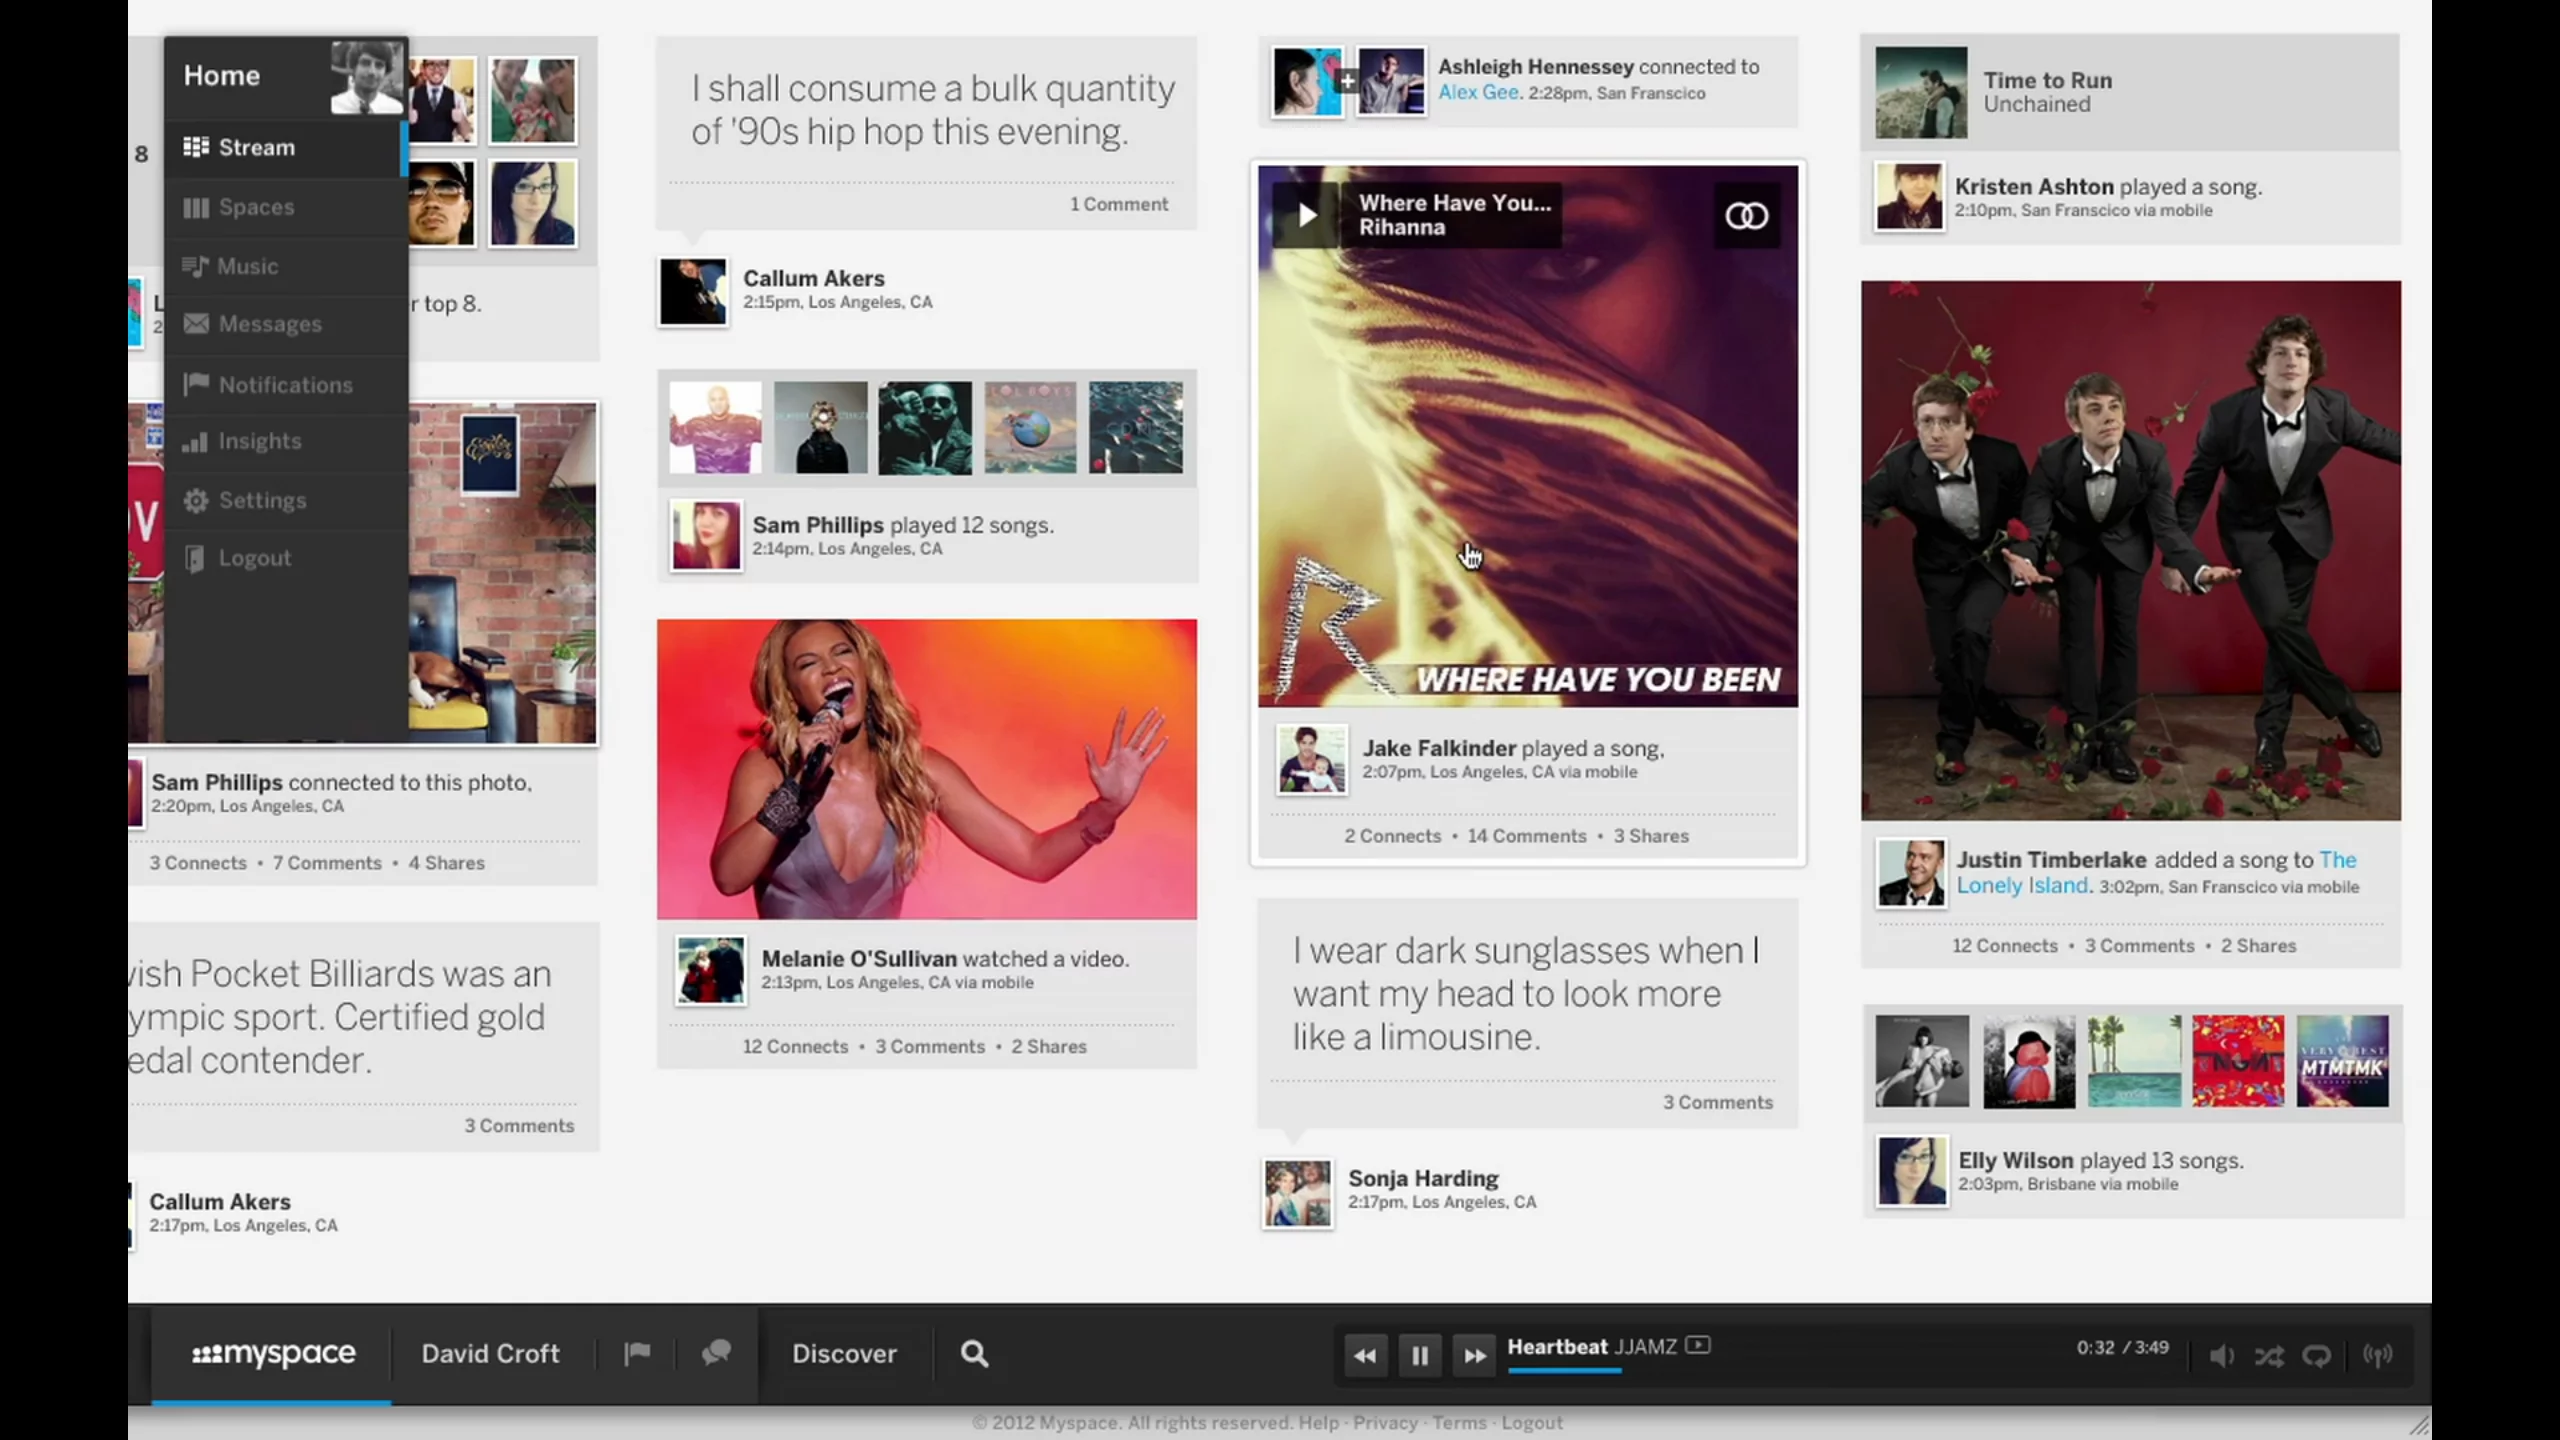Open the search magnifier in the bottom bar
The image size is (2560, 1440).
(972, 1354)
